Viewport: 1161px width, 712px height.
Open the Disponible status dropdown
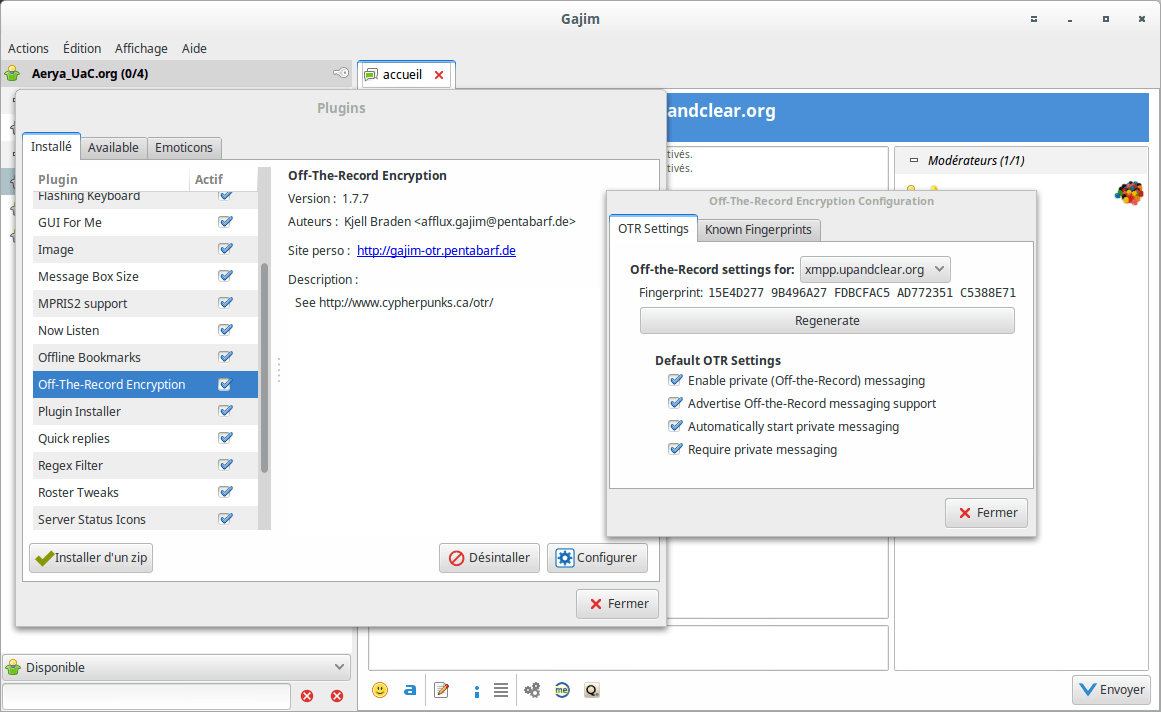176,668
